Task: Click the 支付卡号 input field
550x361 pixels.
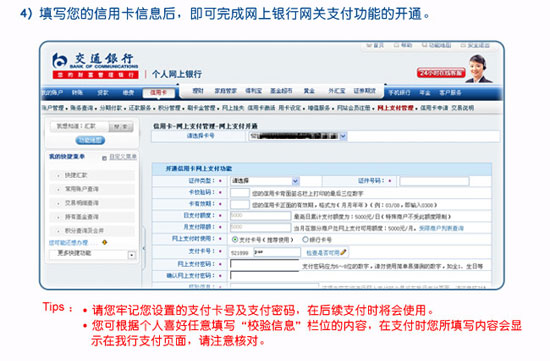Action: click(277, 252)
